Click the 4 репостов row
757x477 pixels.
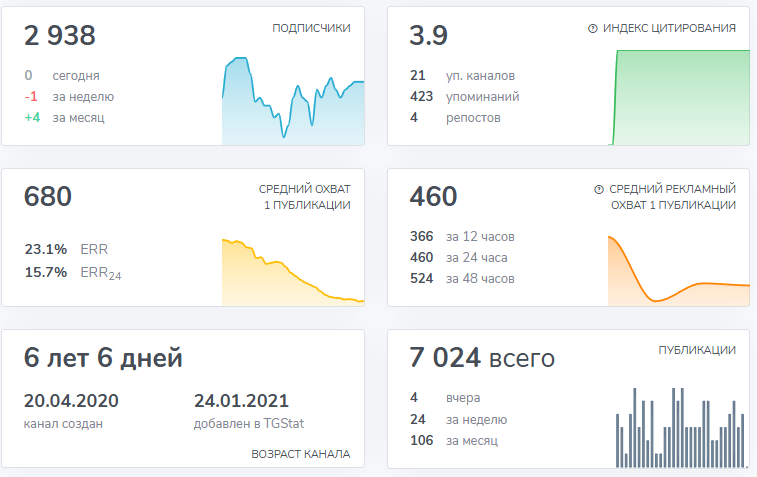(x=455, y=118)
